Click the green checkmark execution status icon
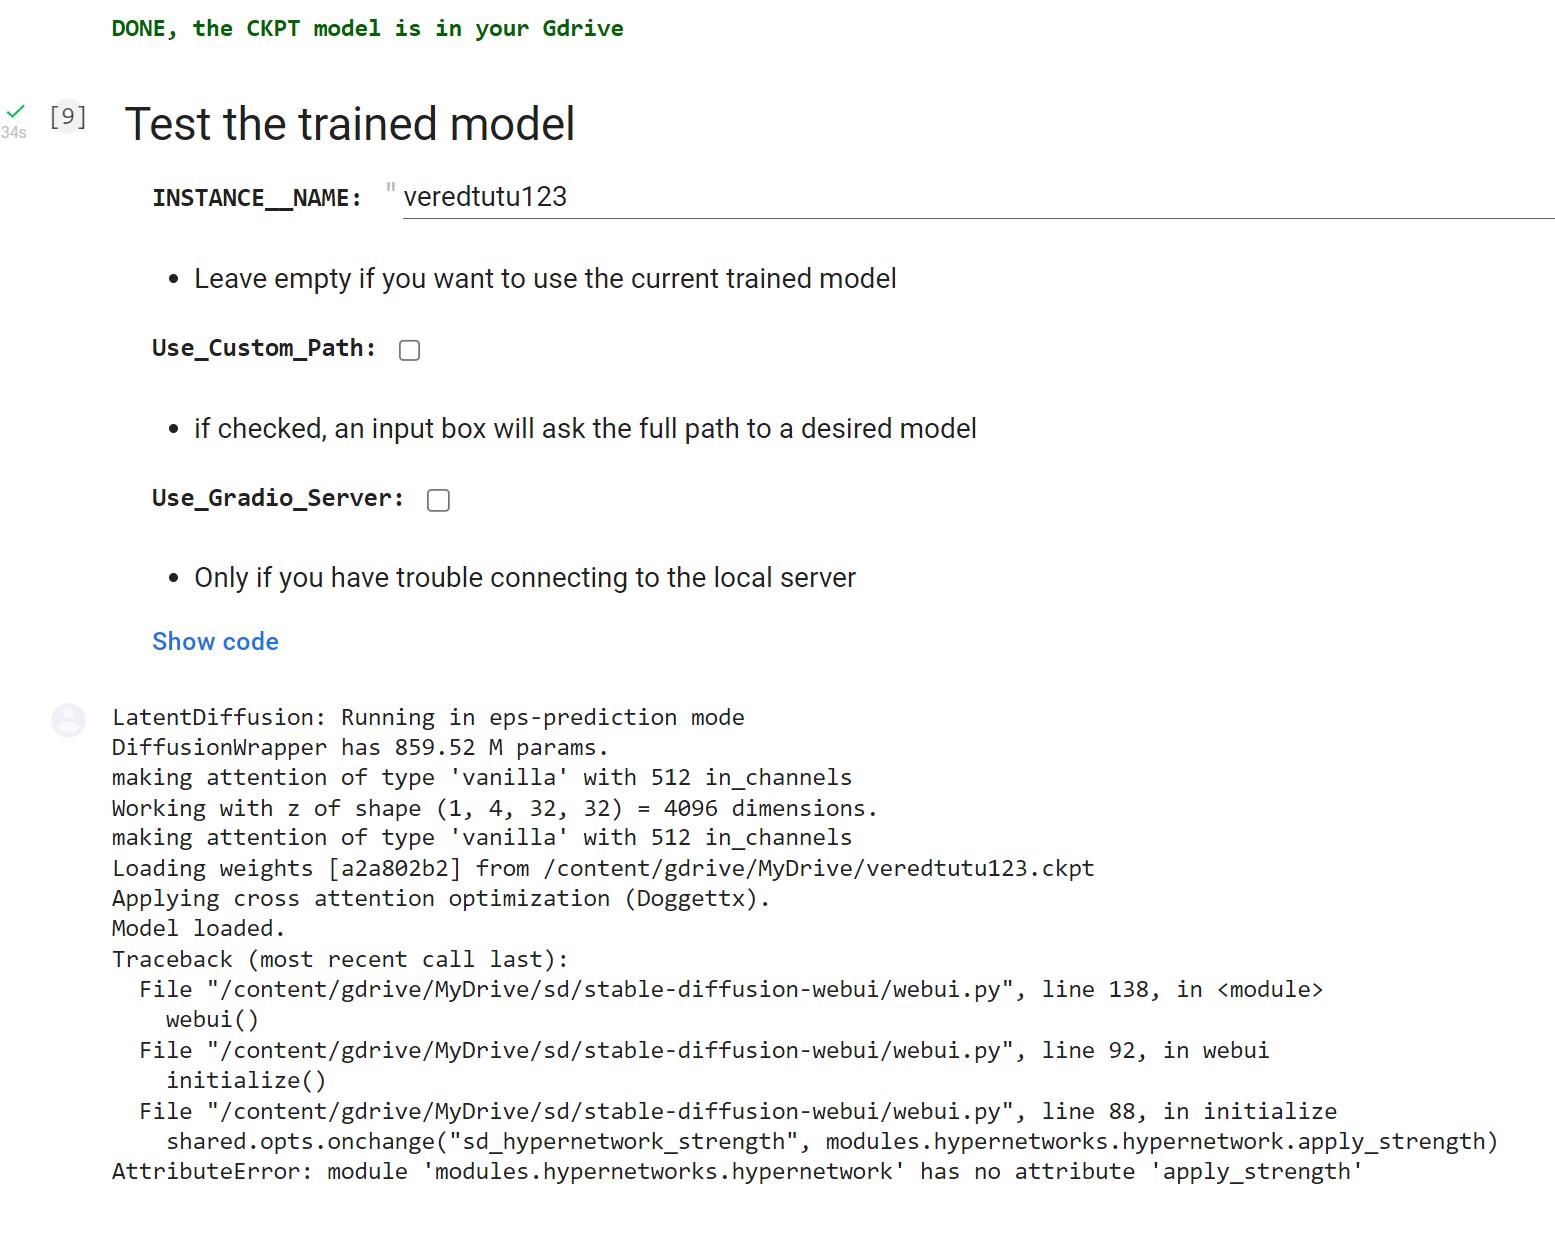The image size is (1555, 1237). coord(16,110)
